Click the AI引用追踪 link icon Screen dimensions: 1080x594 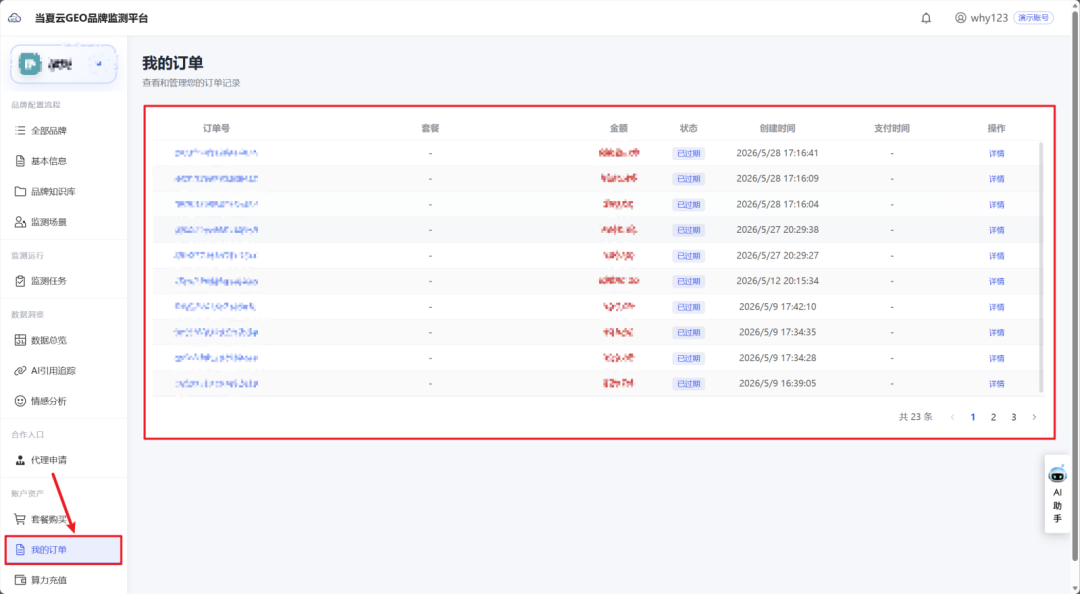coord(20,371)
